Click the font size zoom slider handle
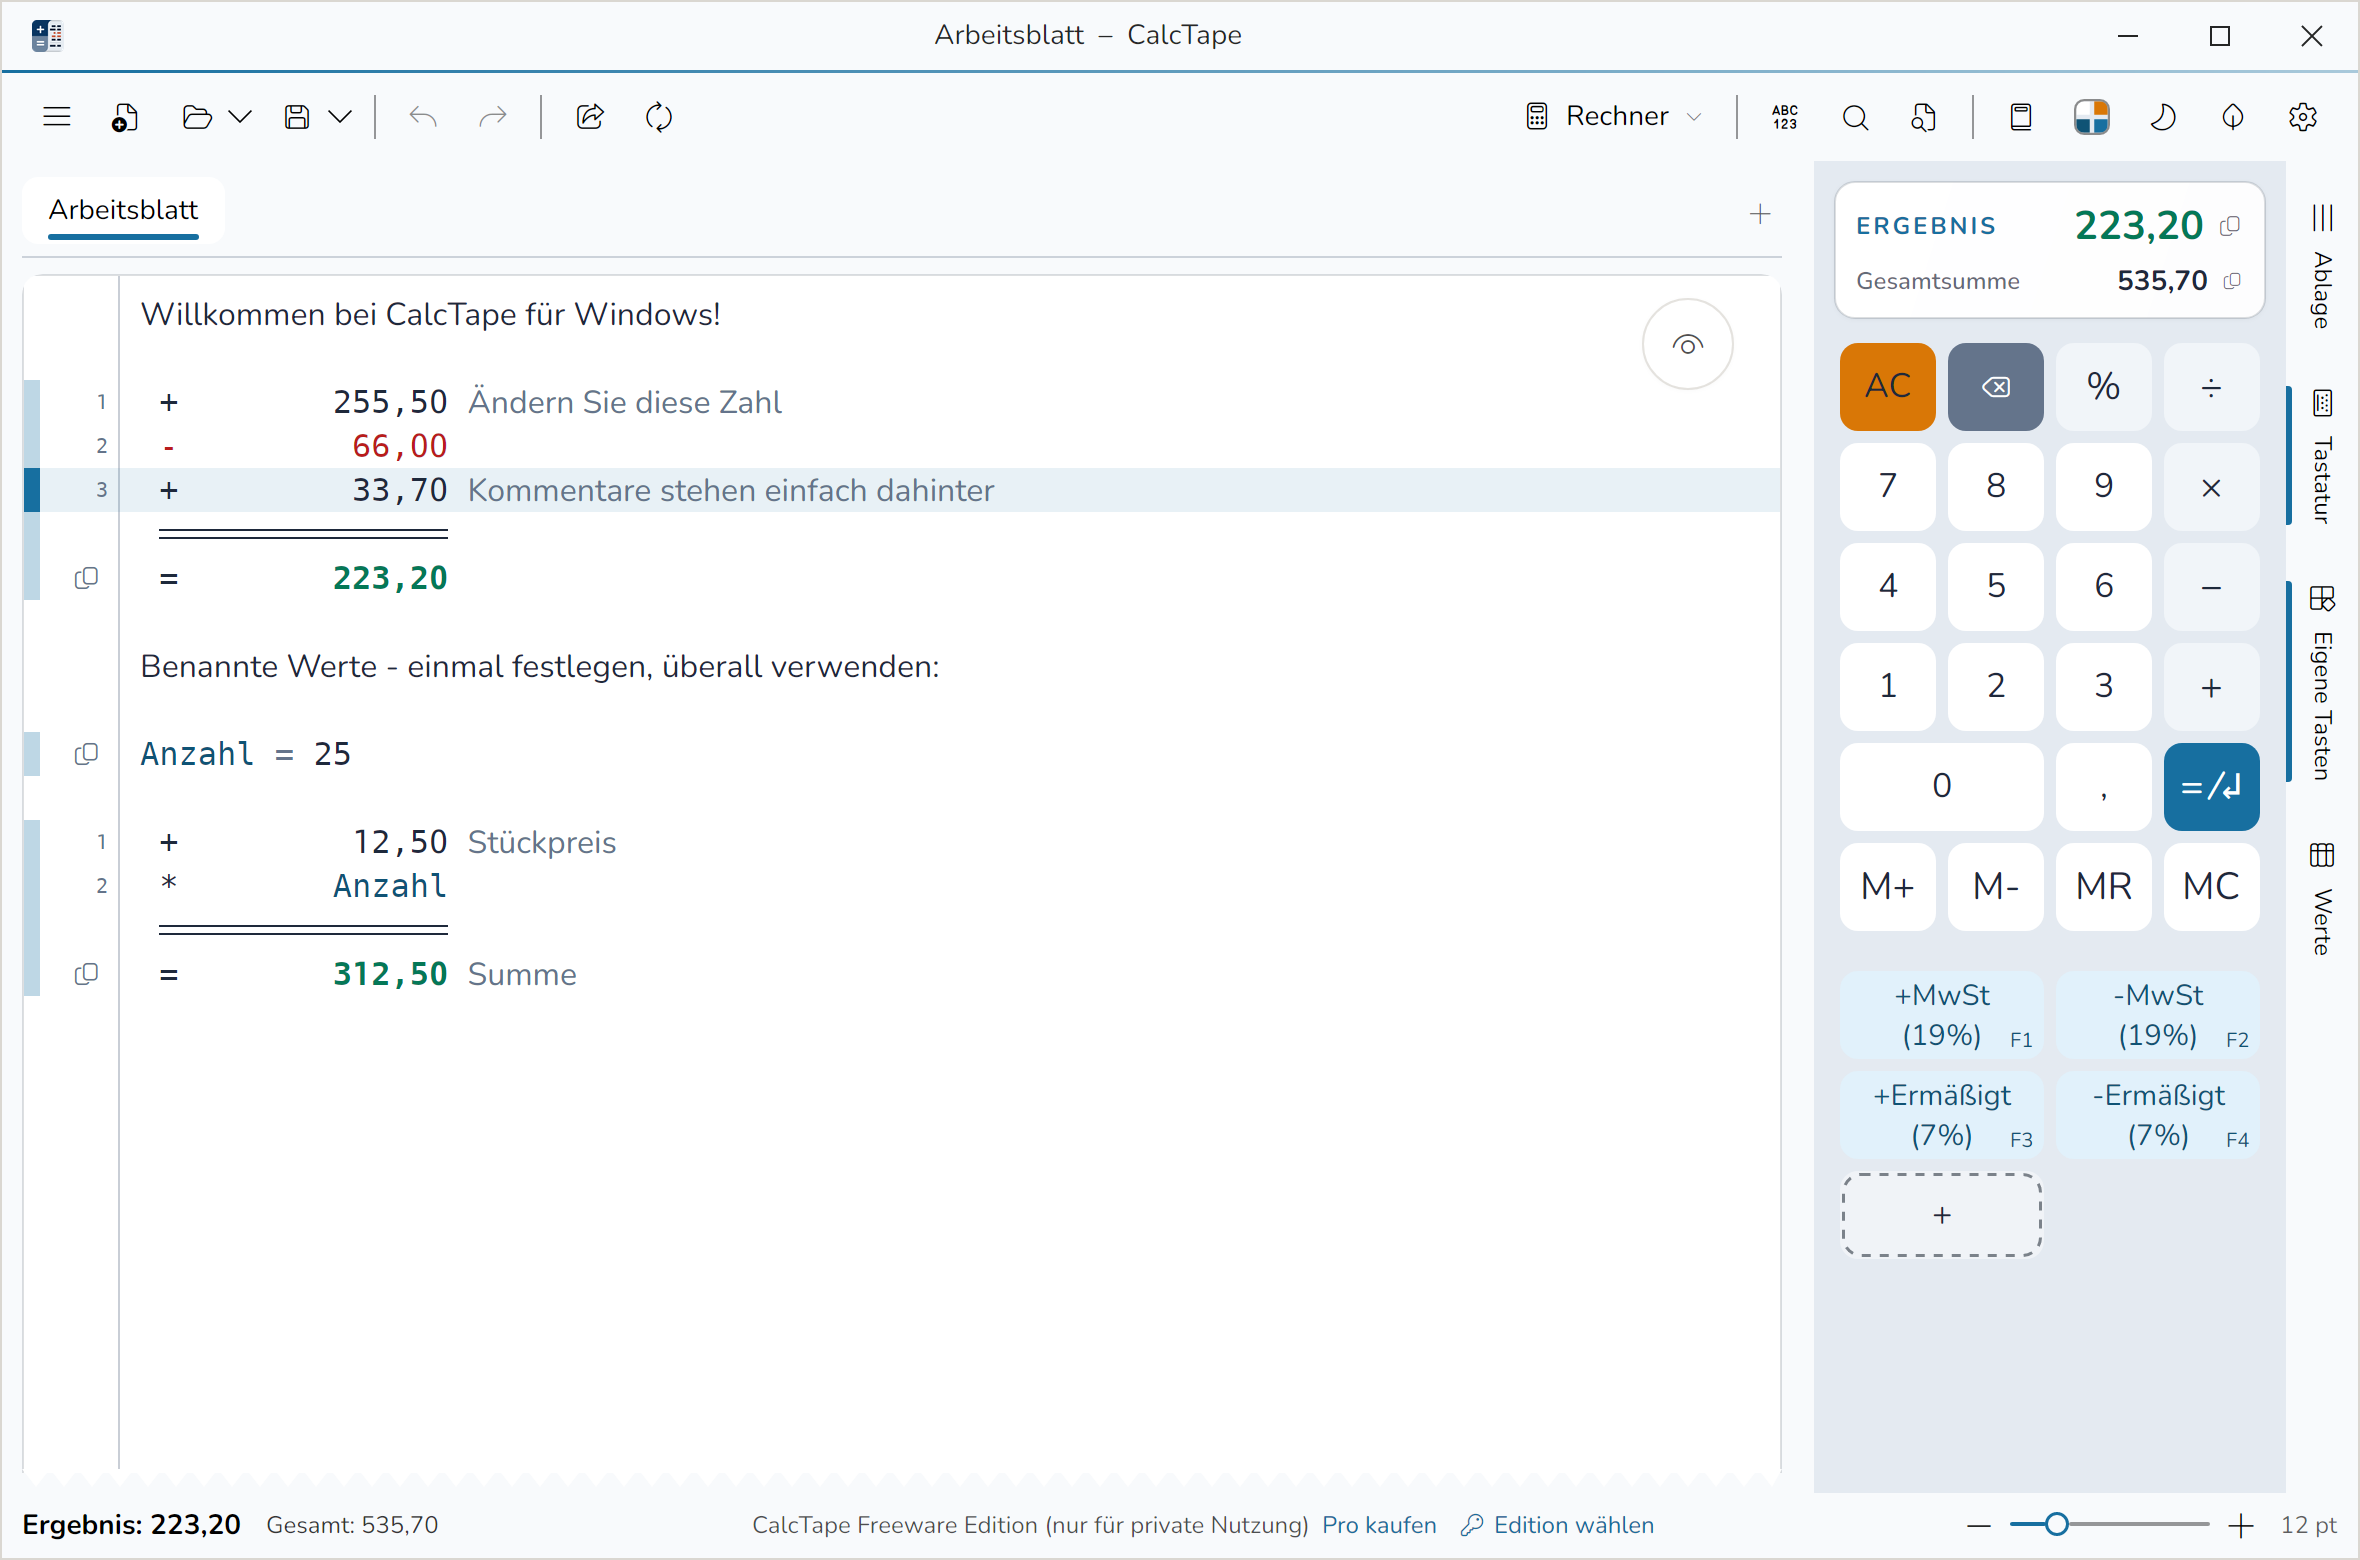 click(2056, 1524)
